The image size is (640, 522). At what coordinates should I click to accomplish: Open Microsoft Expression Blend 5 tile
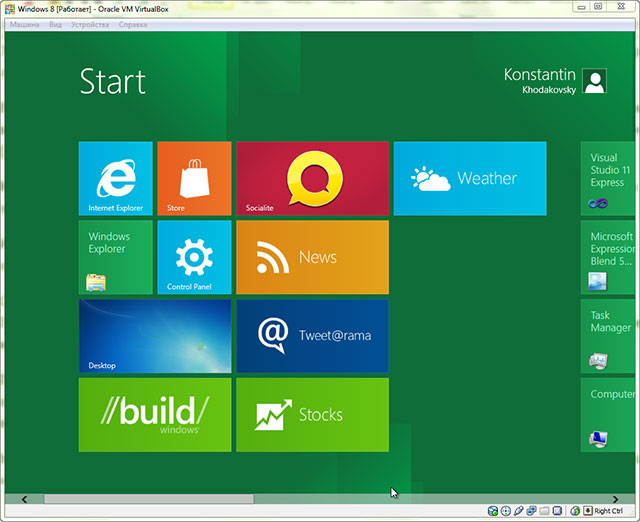[608, 257]
